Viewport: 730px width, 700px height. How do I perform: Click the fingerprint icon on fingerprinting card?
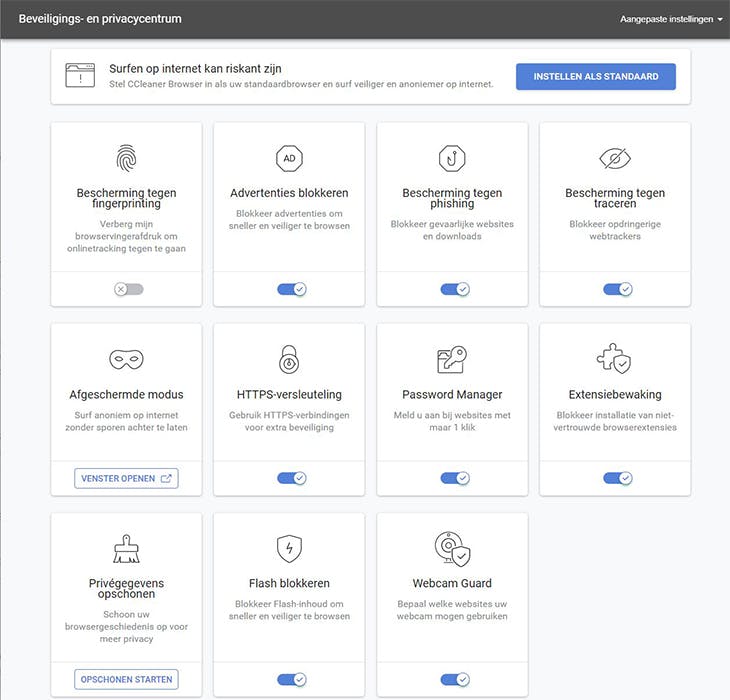tap(126, 158)
